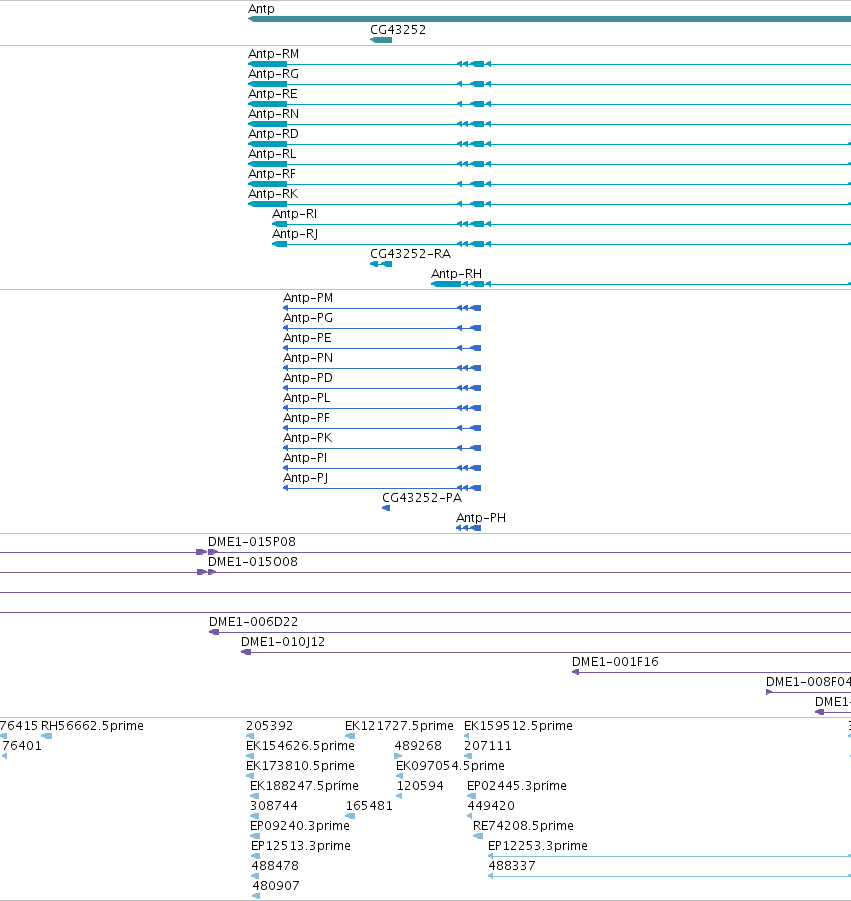The image size is (851, 901).
Task: Open clone DME1-010J12
Action: tap(283, 642)
